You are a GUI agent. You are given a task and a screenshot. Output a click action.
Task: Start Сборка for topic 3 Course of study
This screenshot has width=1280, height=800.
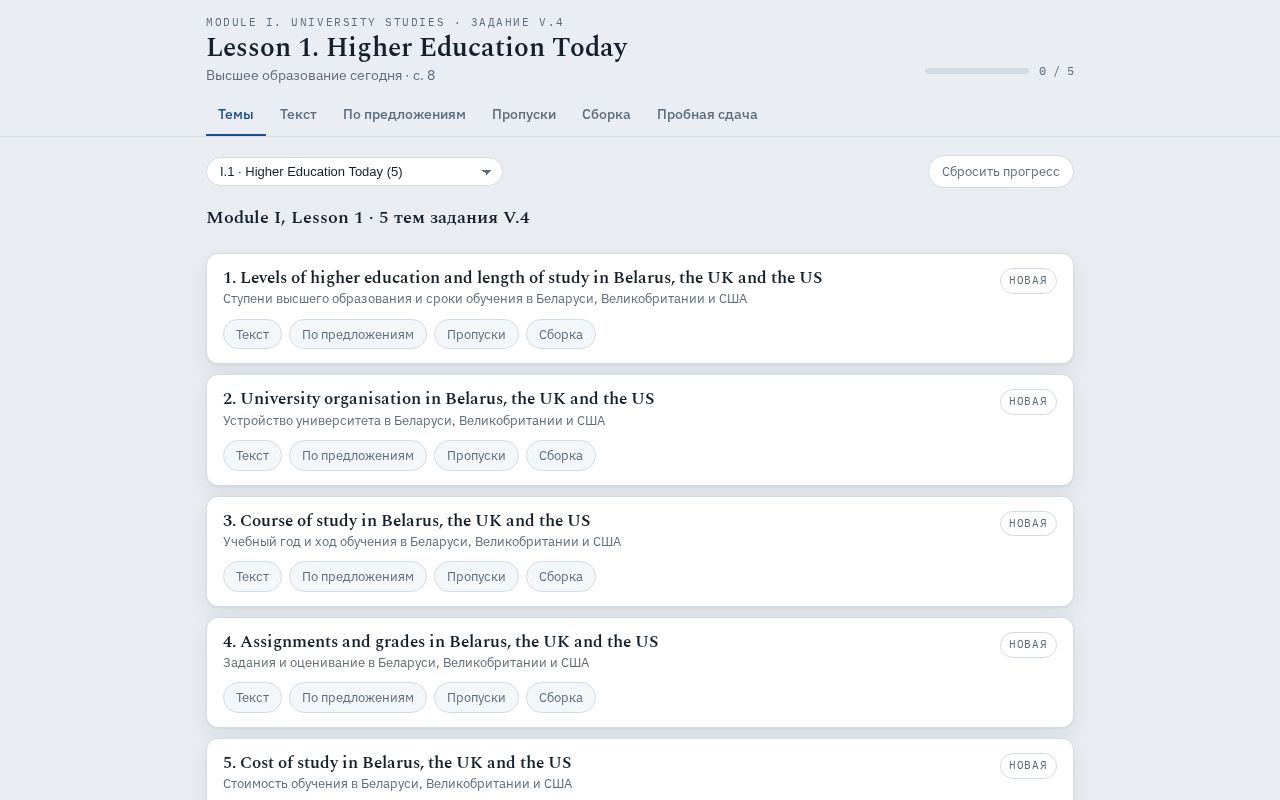pos(561,576)
